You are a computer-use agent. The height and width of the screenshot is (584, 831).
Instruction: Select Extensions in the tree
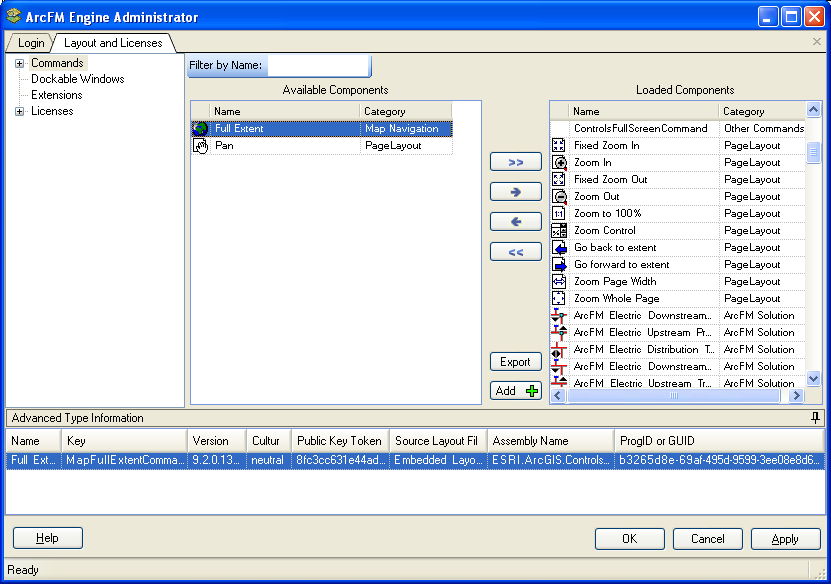click(57, 95)
